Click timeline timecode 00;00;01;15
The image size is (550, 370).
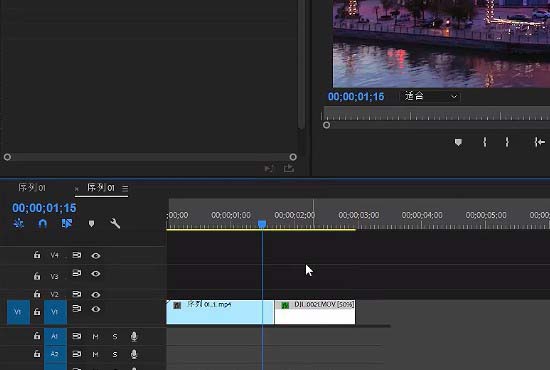[44, 208]
